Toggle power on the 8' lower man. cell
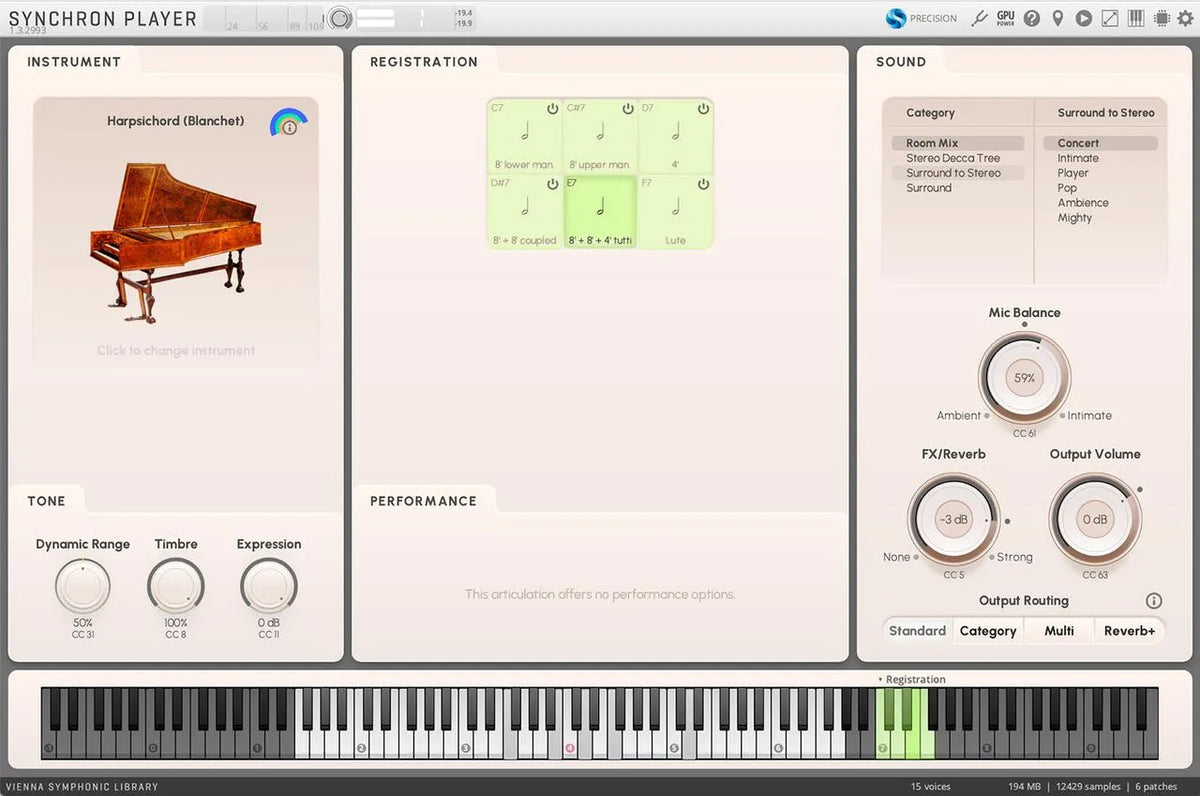 click(551, 110)
